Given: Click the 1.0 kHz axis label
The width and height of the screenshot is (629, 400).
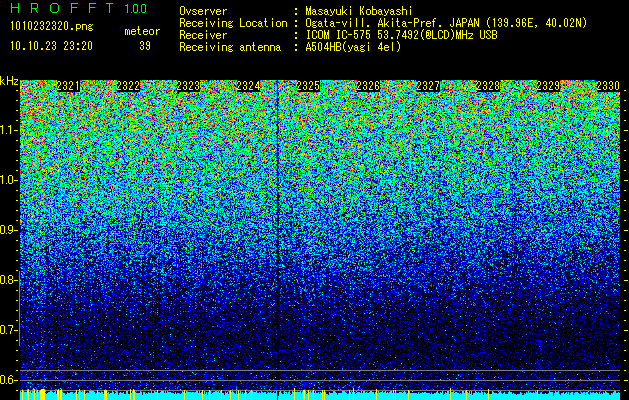Looking at the screenshot, I should [8, 180].
